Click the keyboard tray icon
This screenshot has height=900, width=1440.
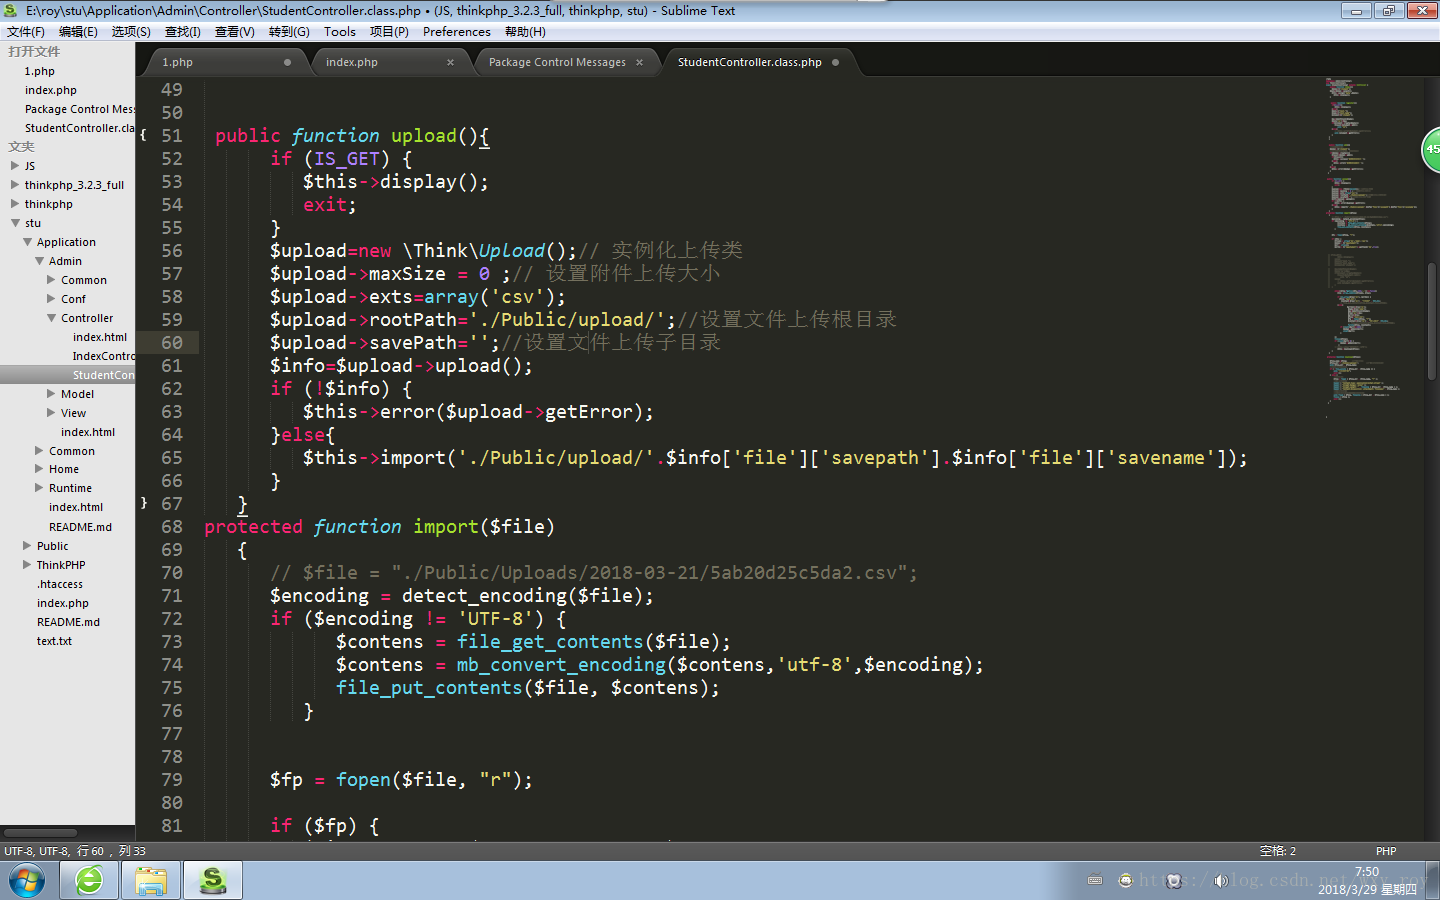coord(1095,881)
